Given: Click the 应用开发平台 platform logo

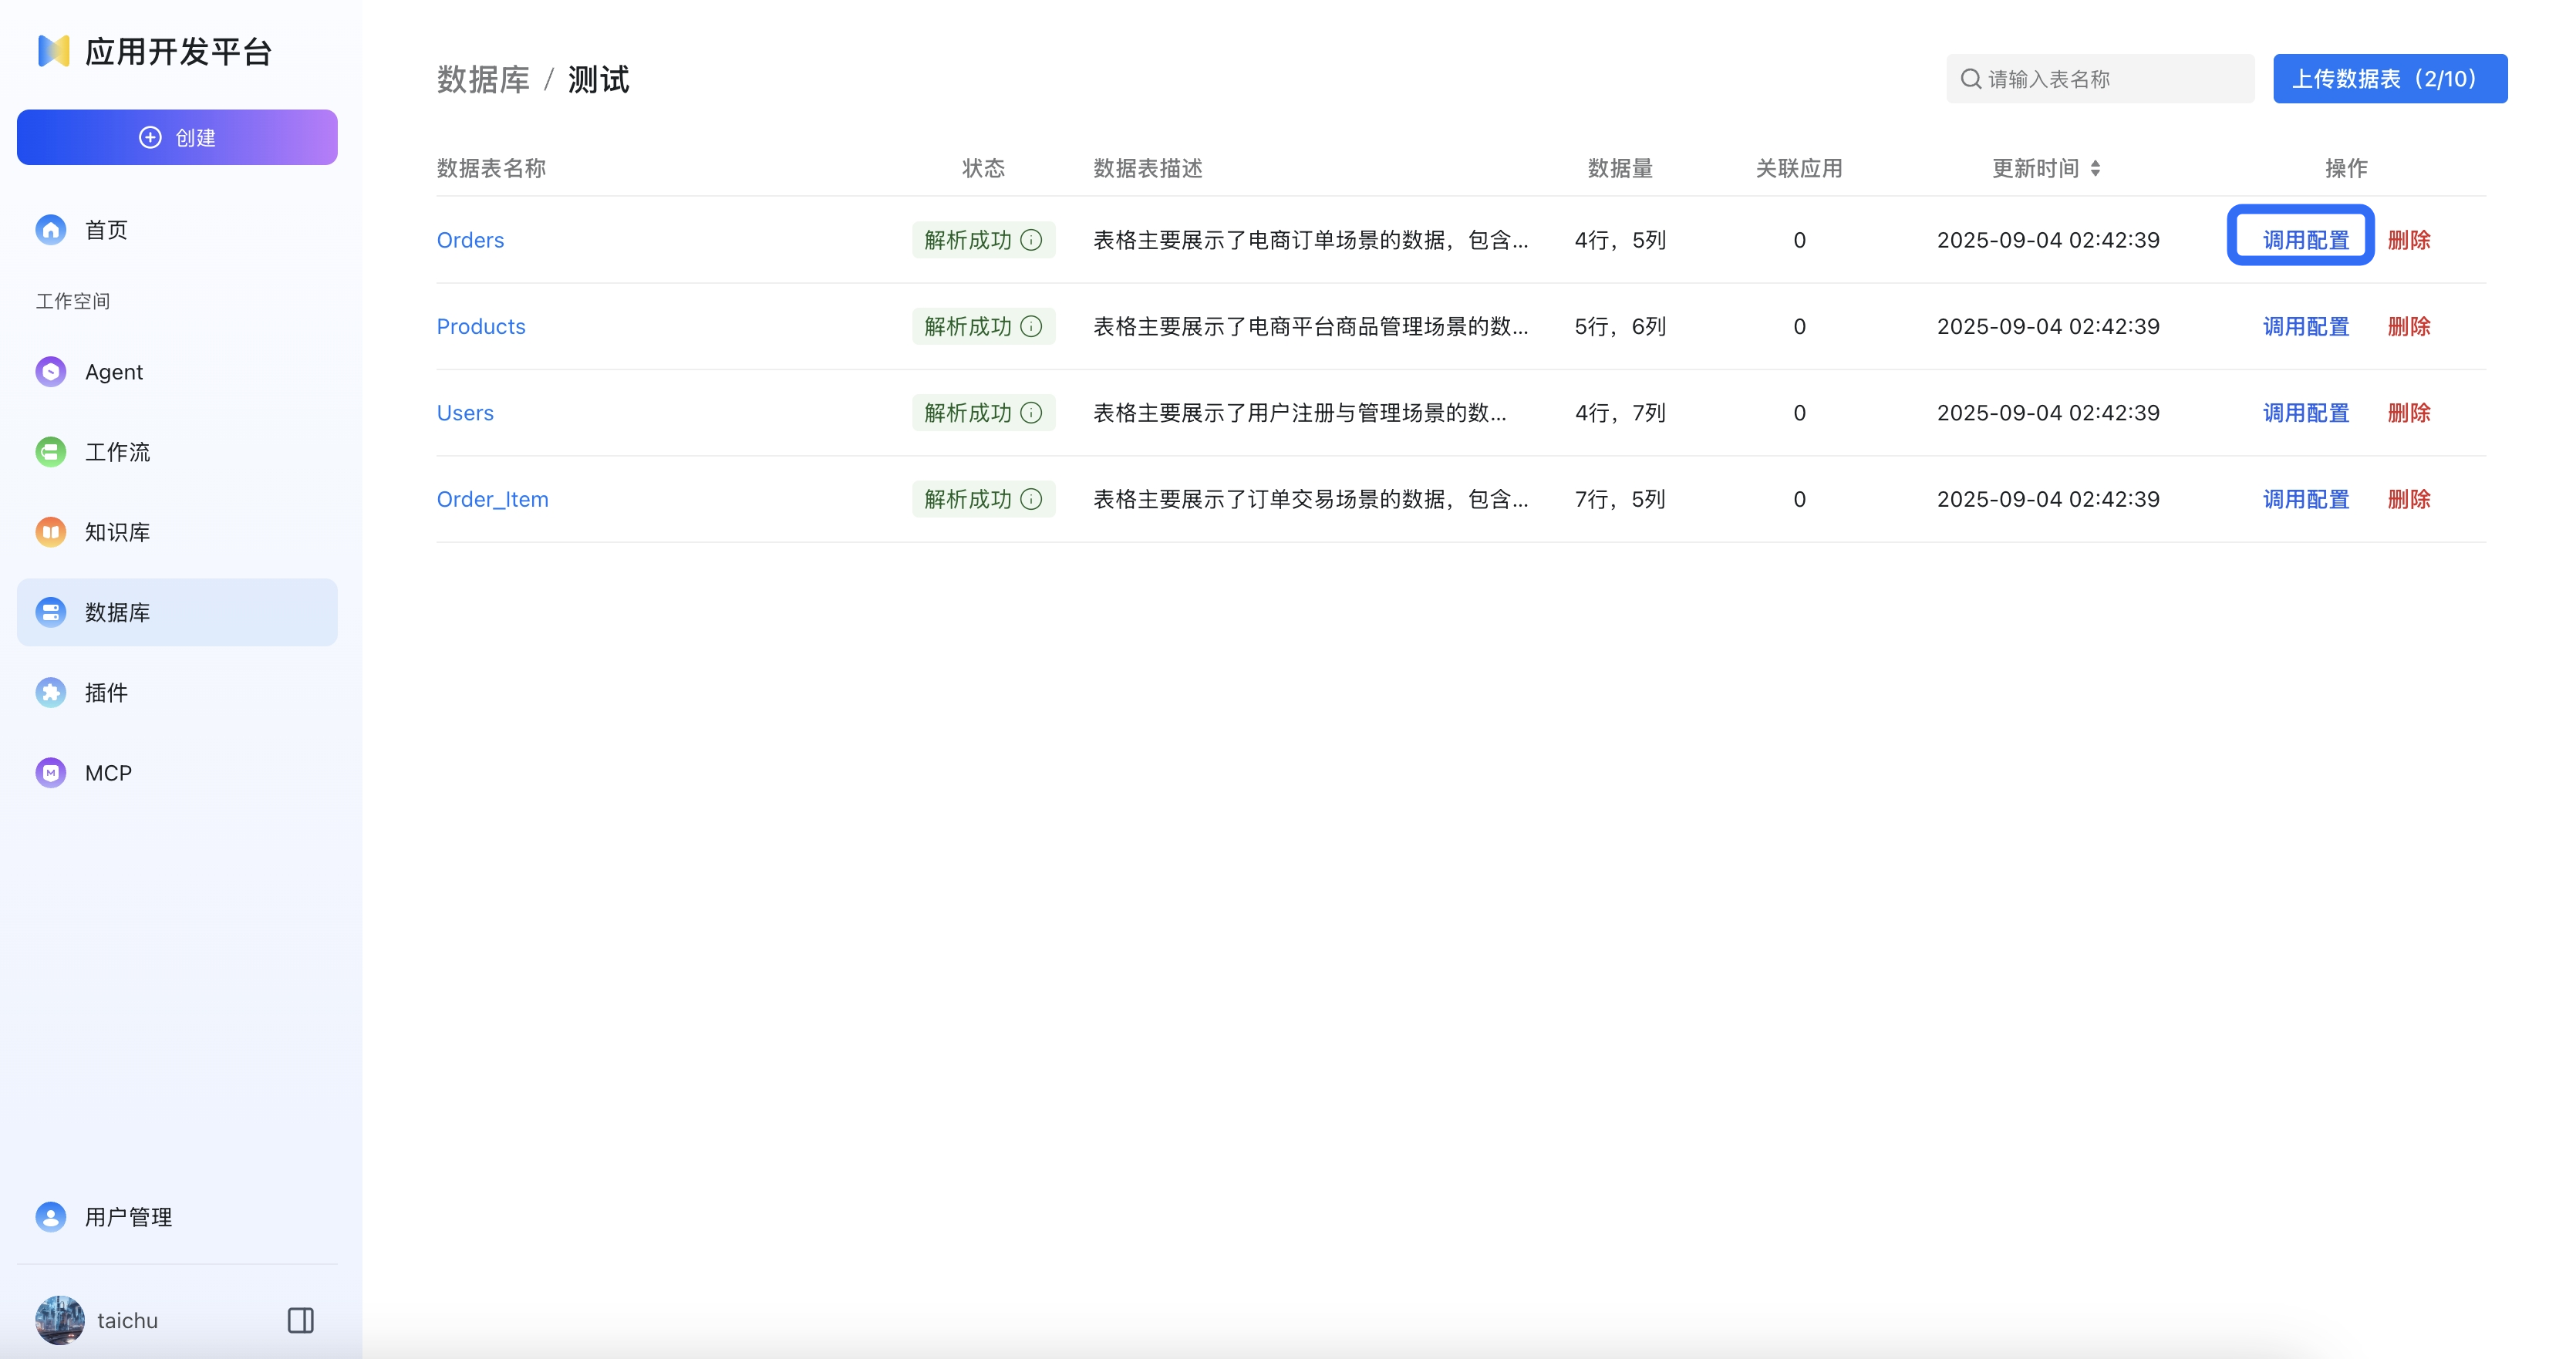Looking at the screenshot, I should coord(155,51).
